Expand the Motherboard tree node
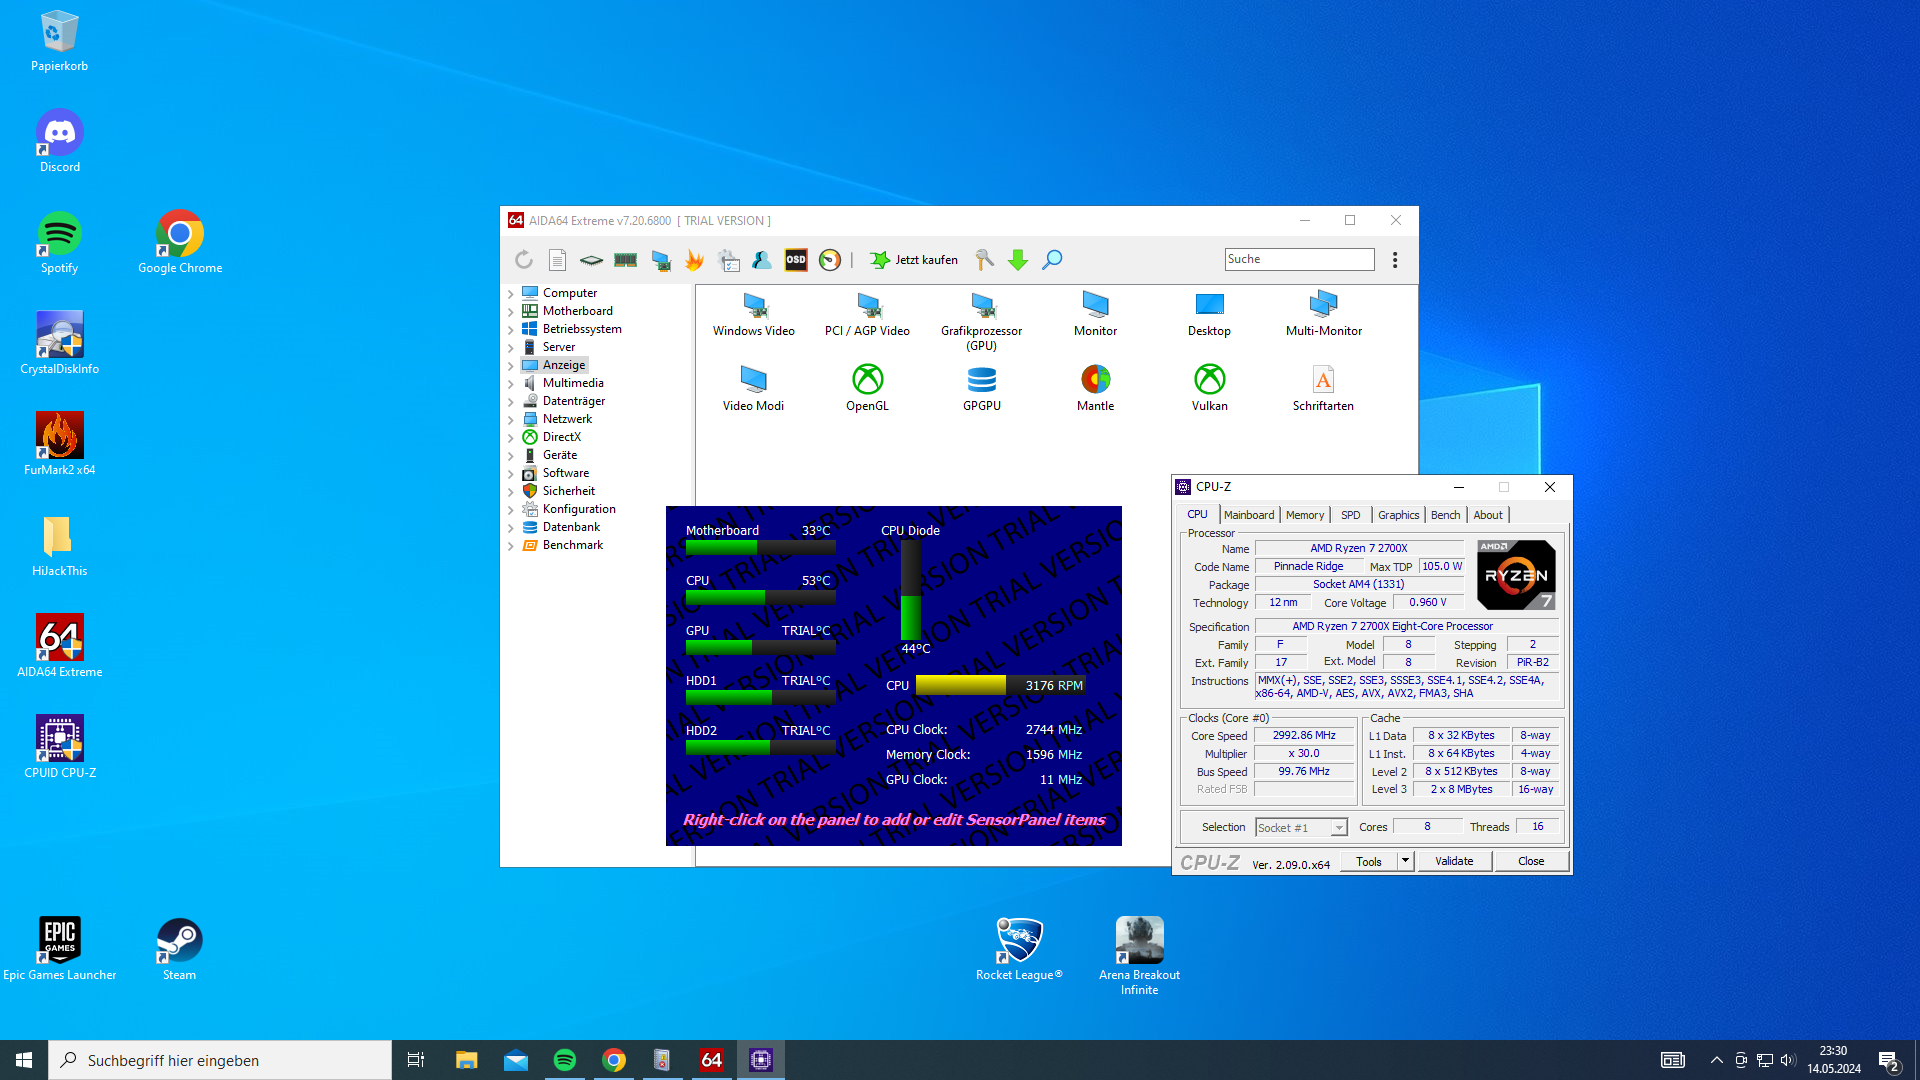The height and width of the screenshot is (1080, 1920). coord(511,312)
